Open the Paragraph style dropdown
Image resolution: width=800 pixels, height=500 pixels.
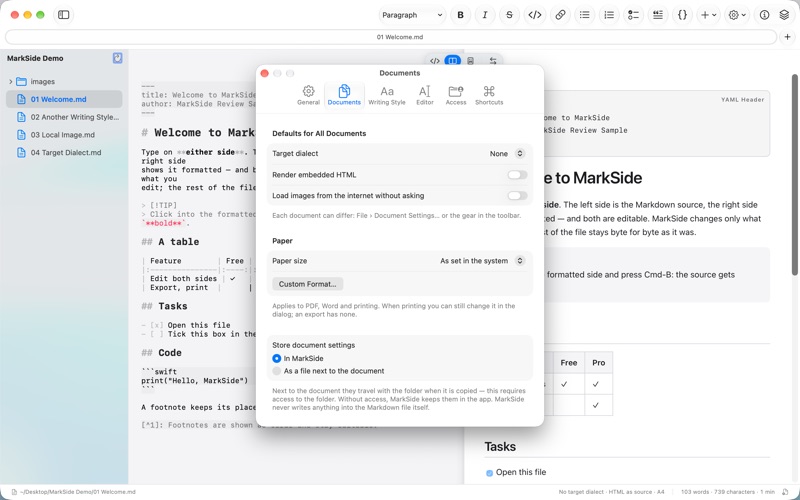coord(412,15)
